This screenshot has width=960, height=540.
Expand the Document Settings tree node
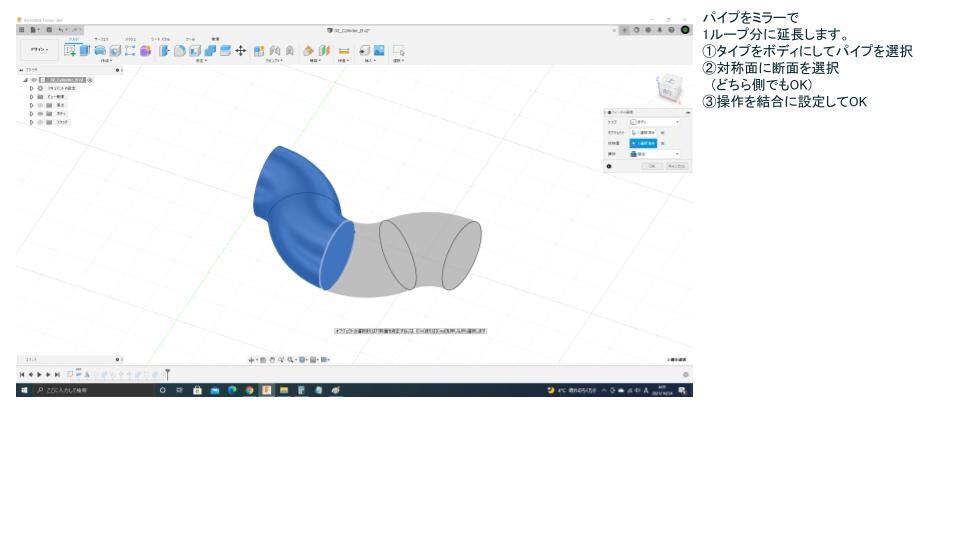tap(32, 88)
